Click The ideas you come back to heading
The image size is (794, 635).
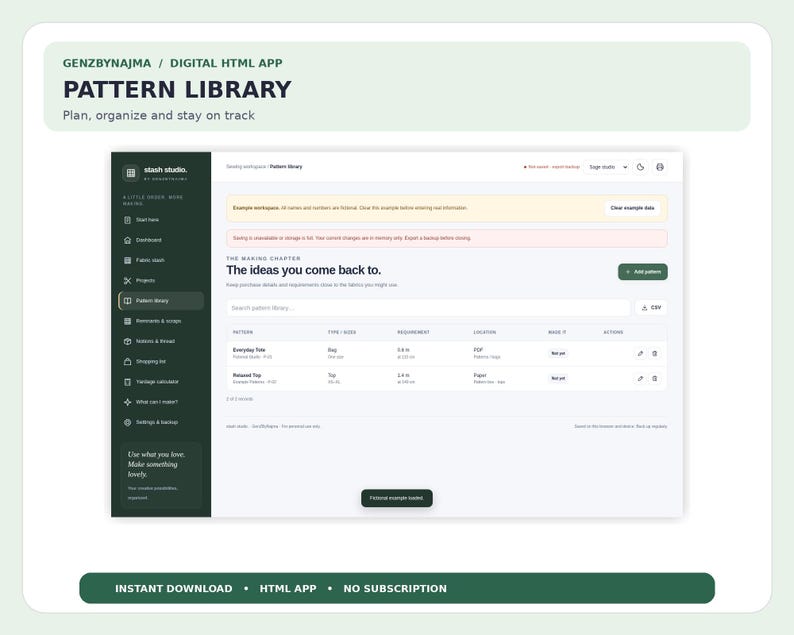[x=303, y=270]
